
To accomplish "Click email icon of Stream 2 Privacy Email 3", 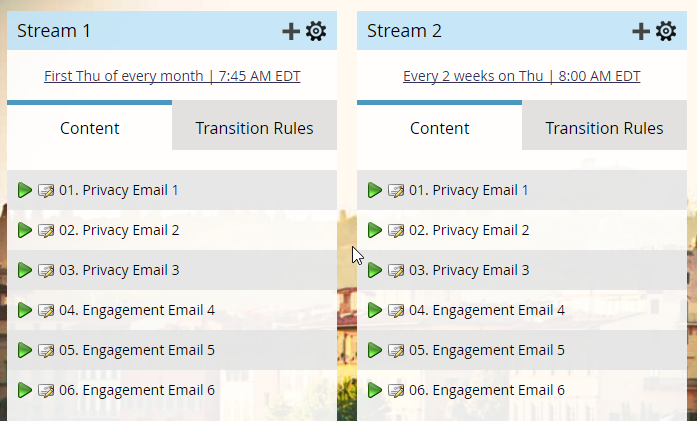I will 396,270.
